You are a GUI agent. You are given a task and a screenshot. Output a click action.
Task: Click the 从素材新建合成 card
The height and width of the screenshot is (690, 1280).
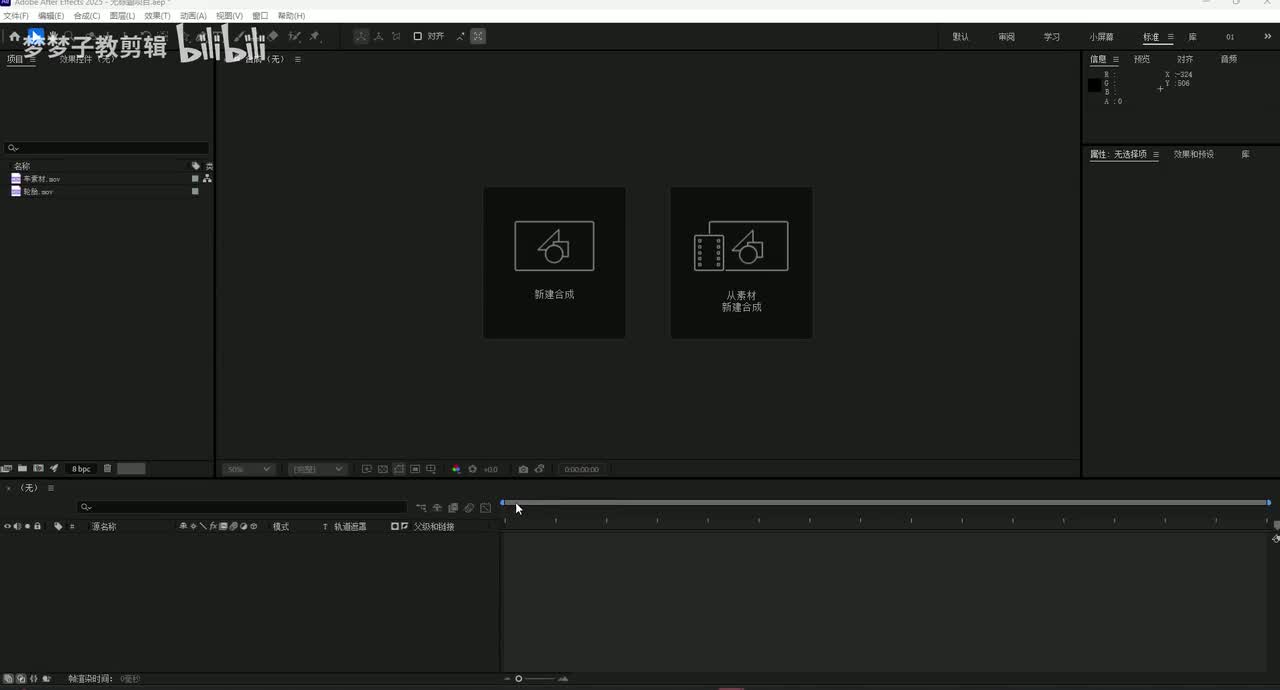coord(741,263)
